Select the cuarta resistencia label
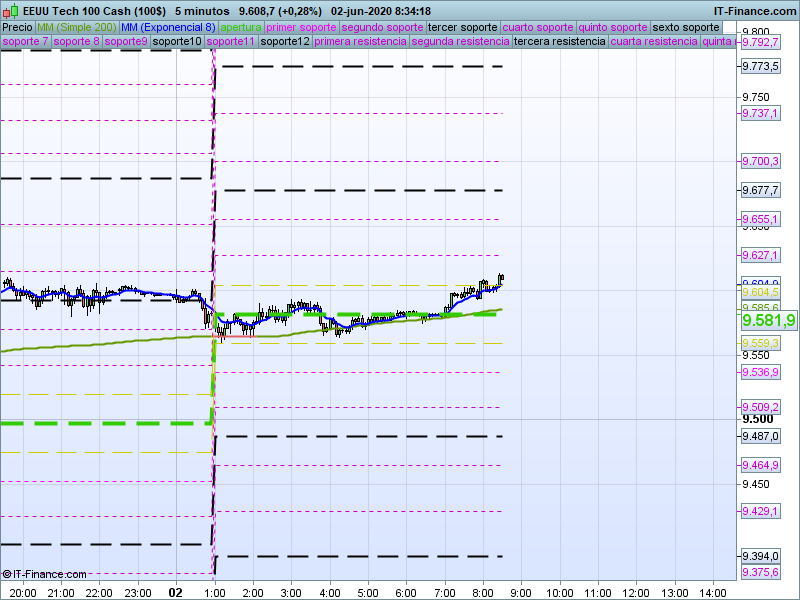800x600 pixels. tap(654, 42)
